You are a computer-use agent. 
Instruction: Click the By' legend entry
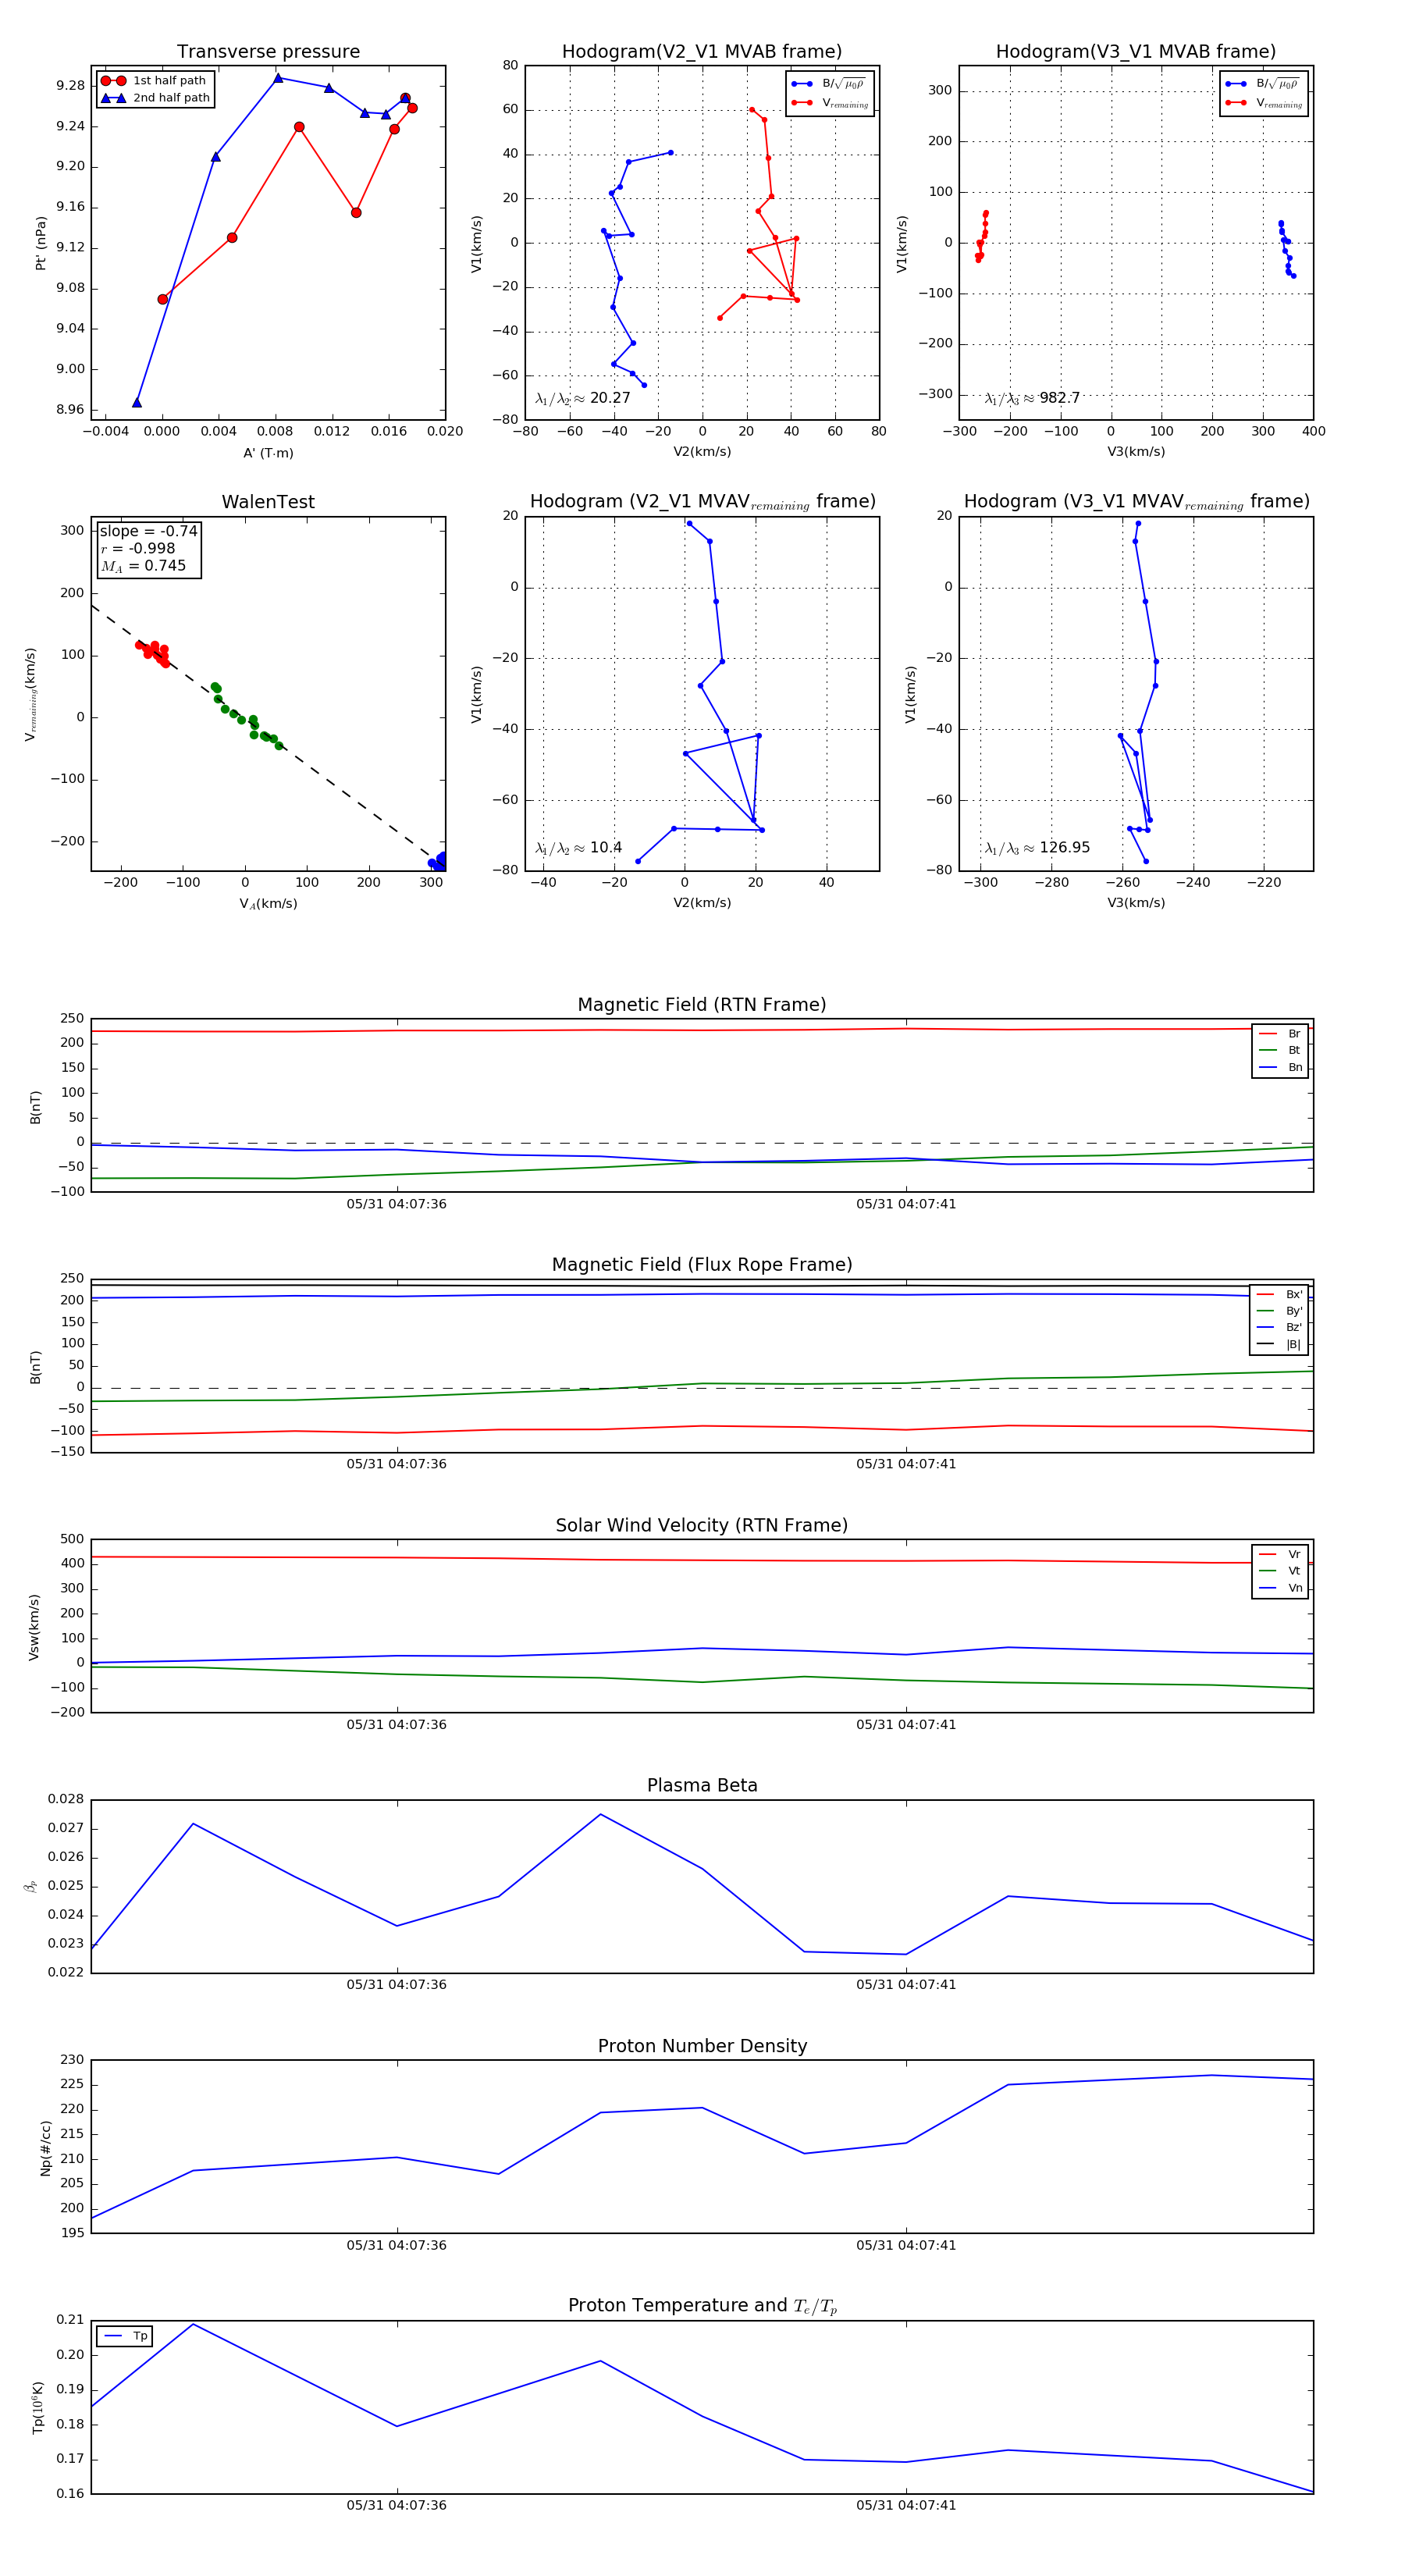click(x=1281, y=1311)
